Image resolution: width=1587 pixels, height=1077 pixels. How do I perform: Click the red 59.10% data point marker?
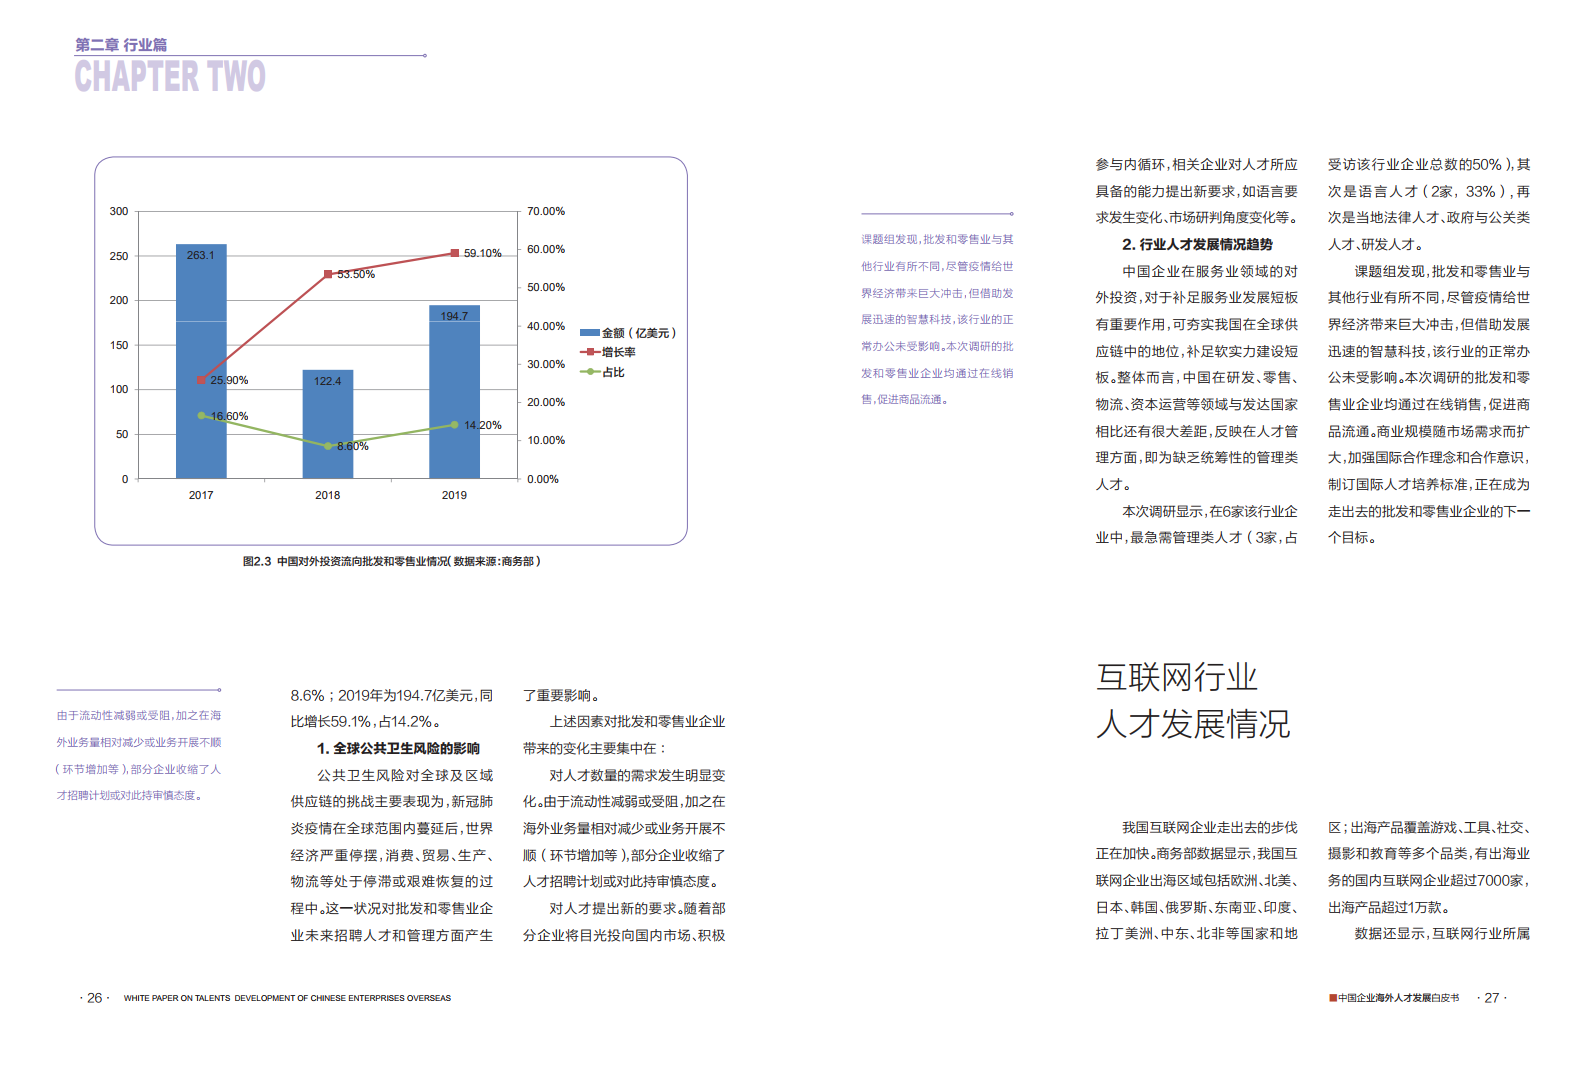pos(454,253)
